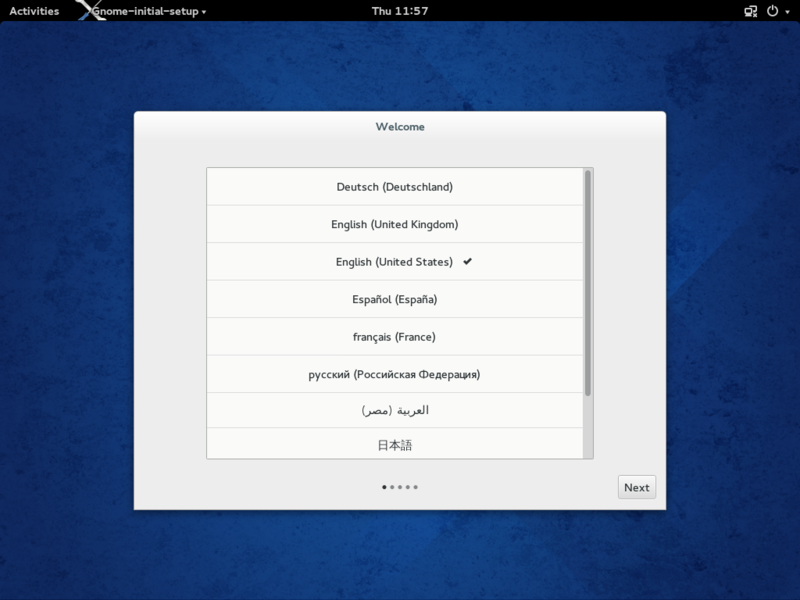Choose русский (Российская Федерация)
Screen dimensions: 800x600
pyautogui.click(x=394, y=374)
